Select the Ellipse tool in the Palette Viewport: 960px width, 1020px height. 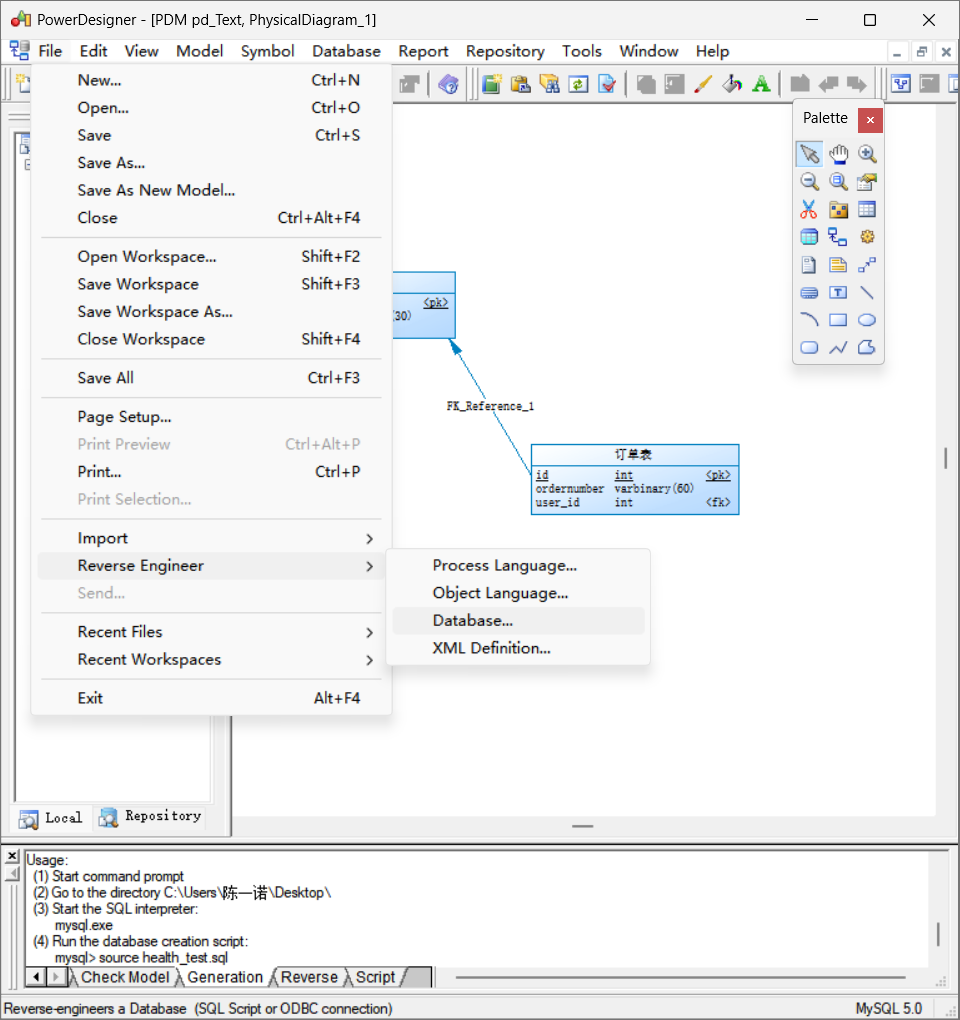(x=867, y=320)
